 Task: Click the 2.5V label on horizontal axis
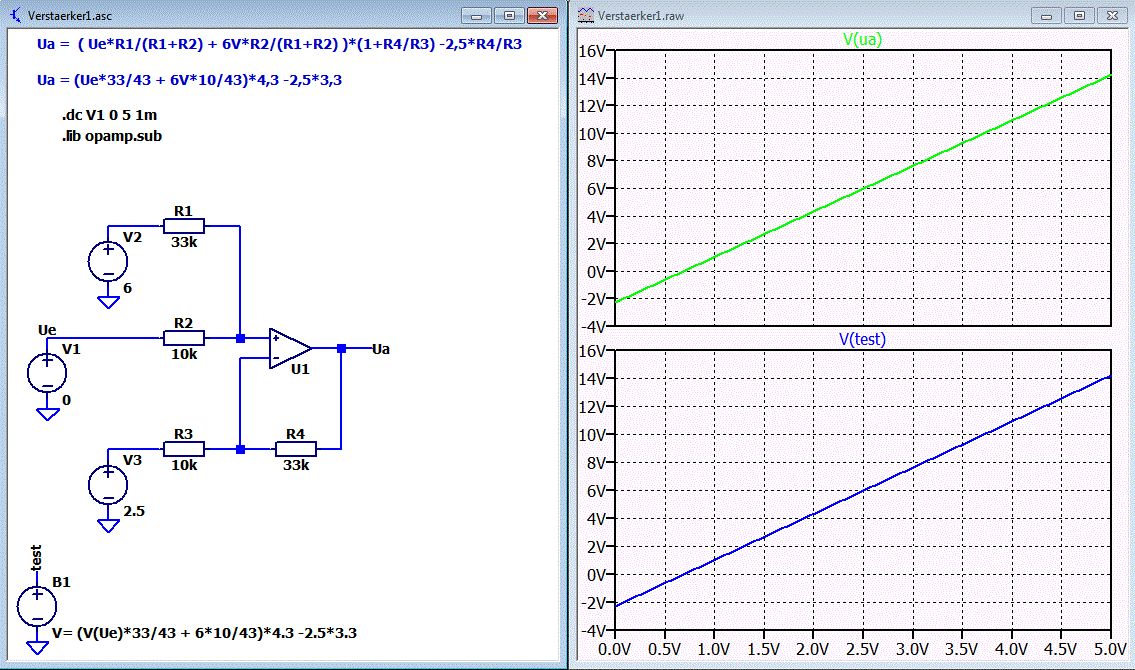(862, 649)
